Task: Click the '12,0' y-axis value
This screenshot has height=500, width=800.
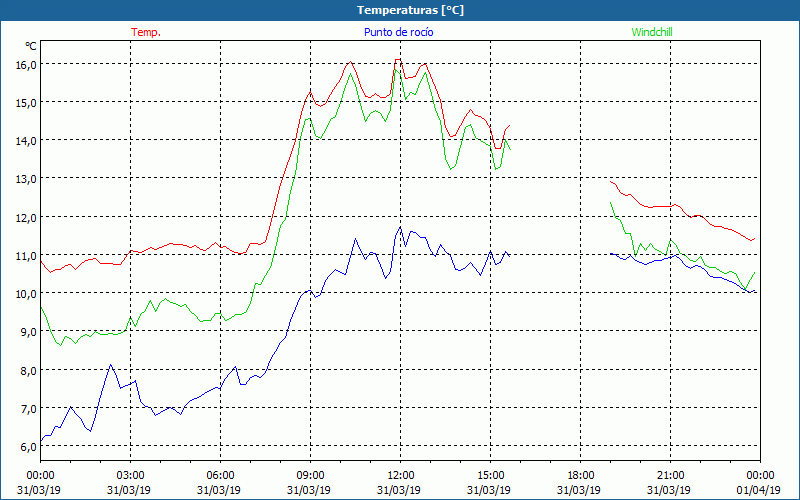Action: click(x=26, y=217)
